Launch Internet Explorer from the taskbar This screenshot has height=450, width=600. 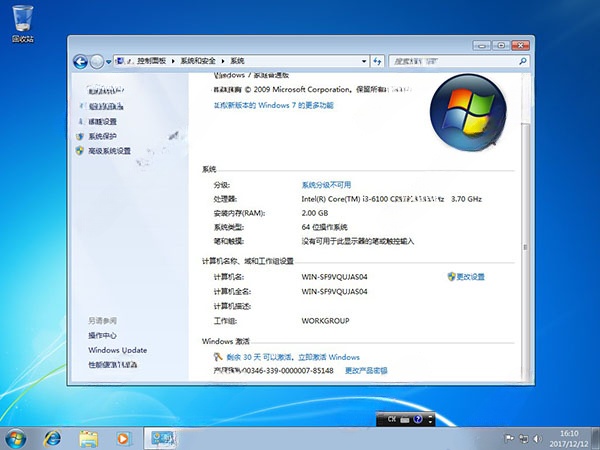(52, 437)
